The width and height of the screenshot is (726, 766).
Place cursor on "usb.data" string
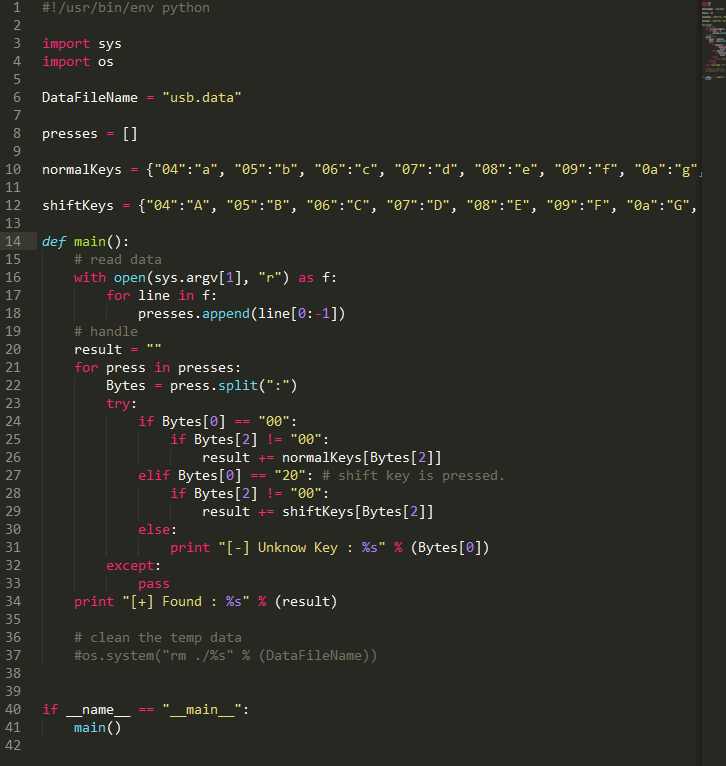202,98
